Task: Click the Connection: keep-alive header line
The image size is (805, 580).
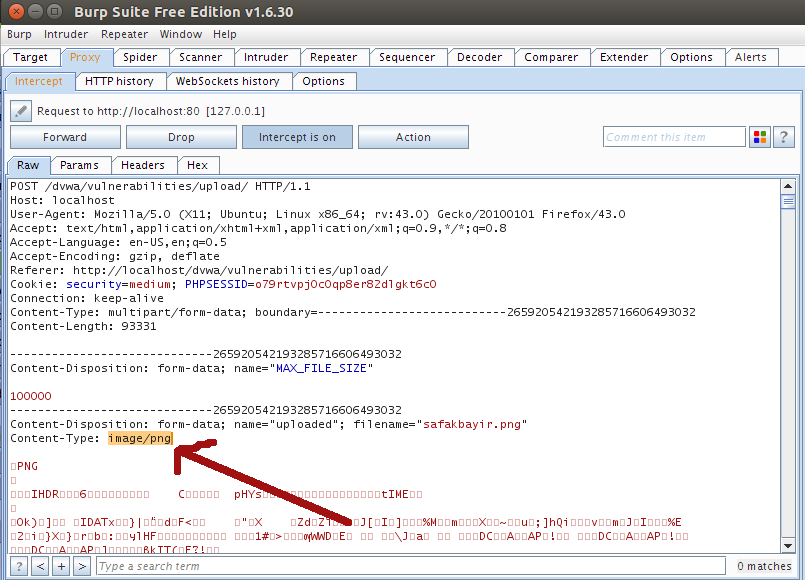Action: coord(87,298)
